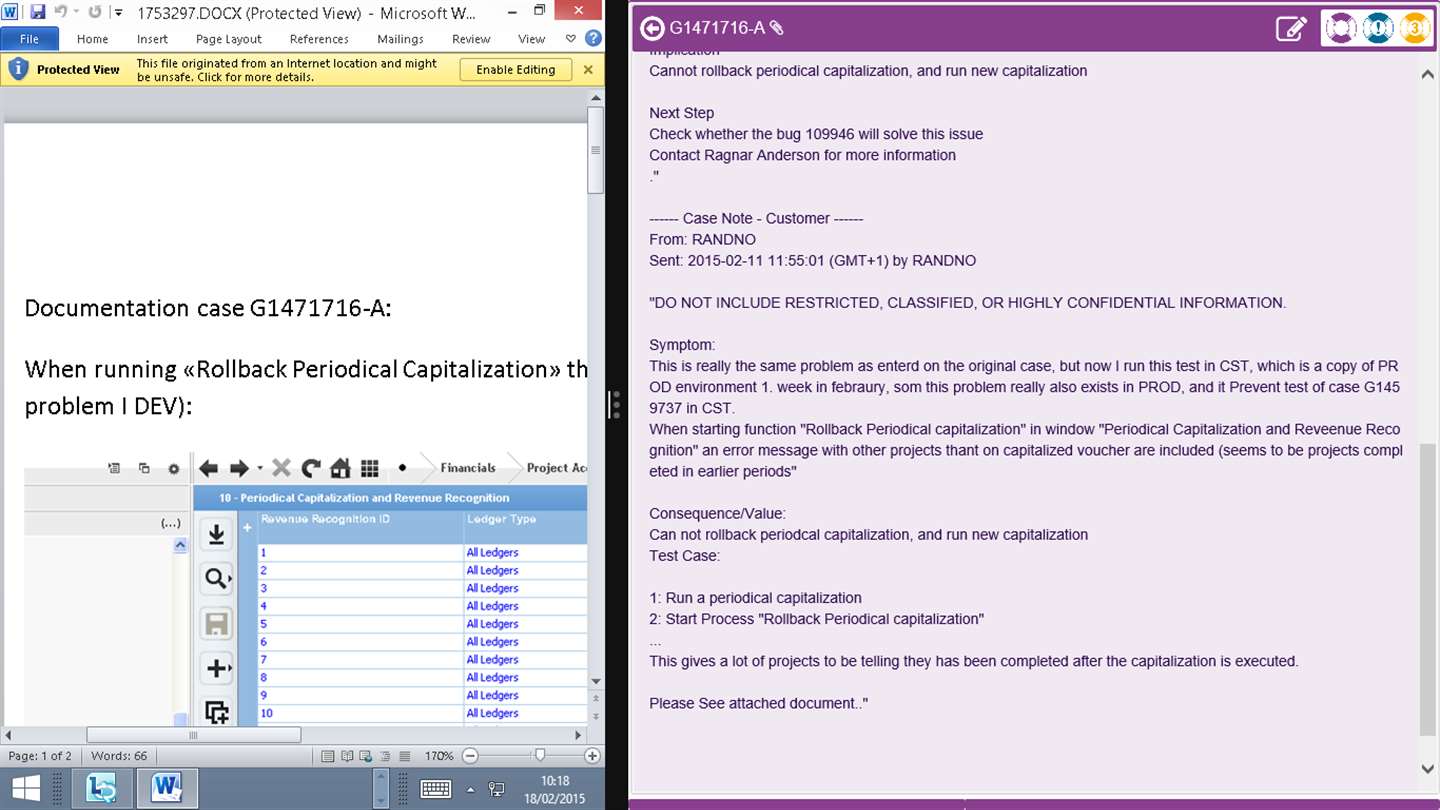Click the back arrow icon in embedded toolbar

pyautogui.click(x=208, y=468)
